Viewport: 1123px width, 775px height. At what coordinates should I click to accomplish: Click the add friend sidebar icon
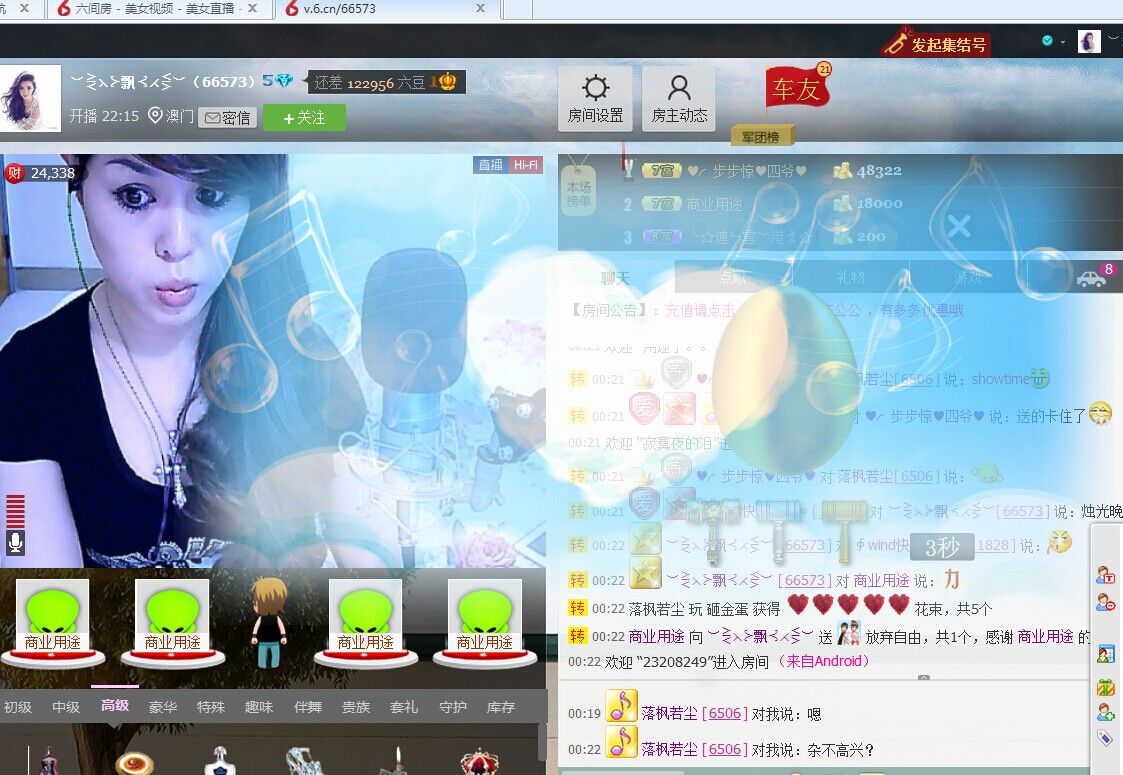[x=1105, y=712]
